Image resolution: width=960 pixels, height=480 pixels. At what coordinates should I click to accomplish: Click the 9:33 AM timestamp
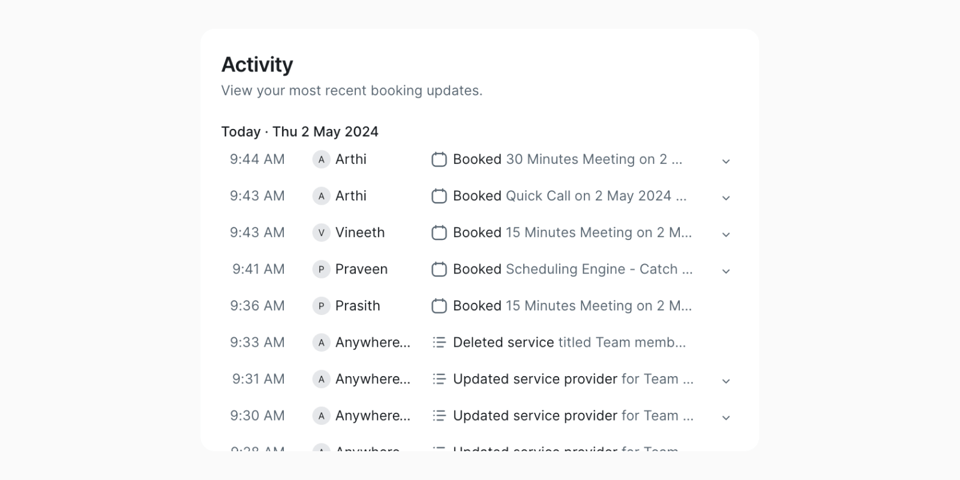pyautogui.click(x=257, y=342)
